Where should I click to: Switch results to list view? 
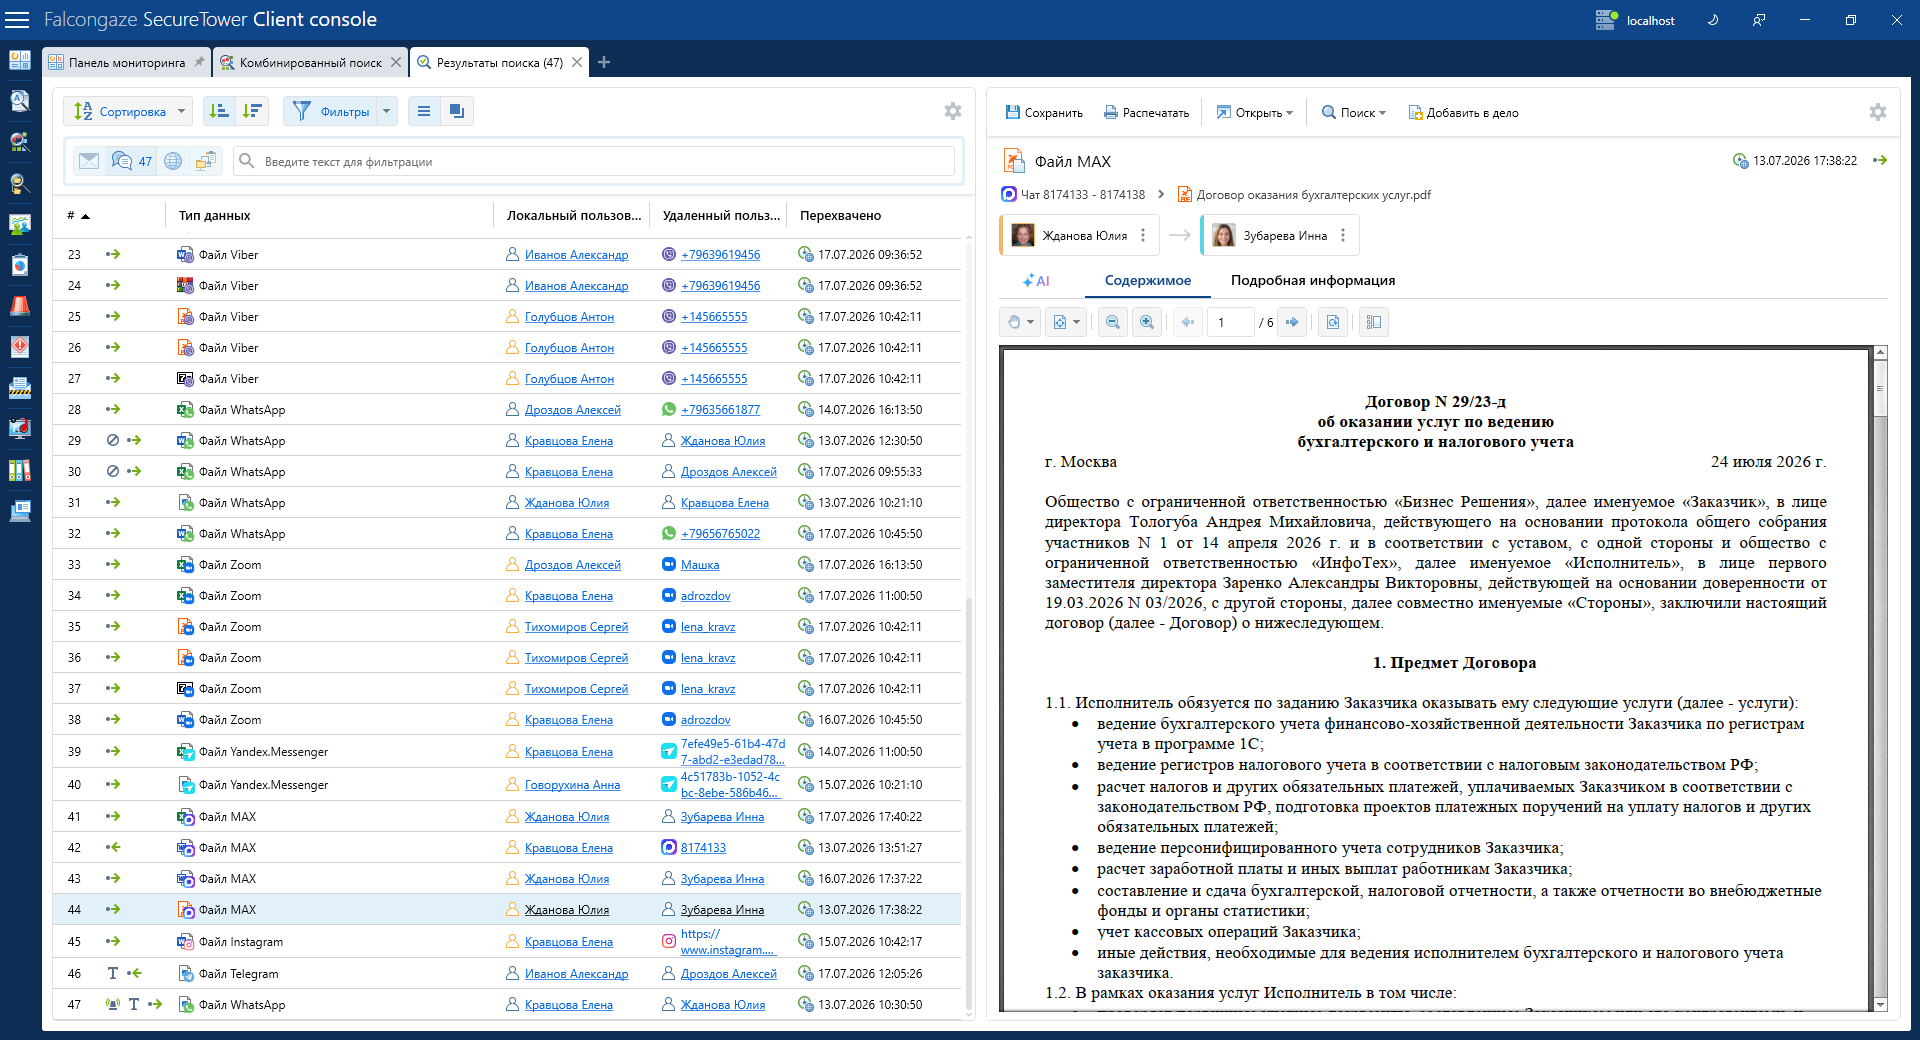[x=424, y=111]
